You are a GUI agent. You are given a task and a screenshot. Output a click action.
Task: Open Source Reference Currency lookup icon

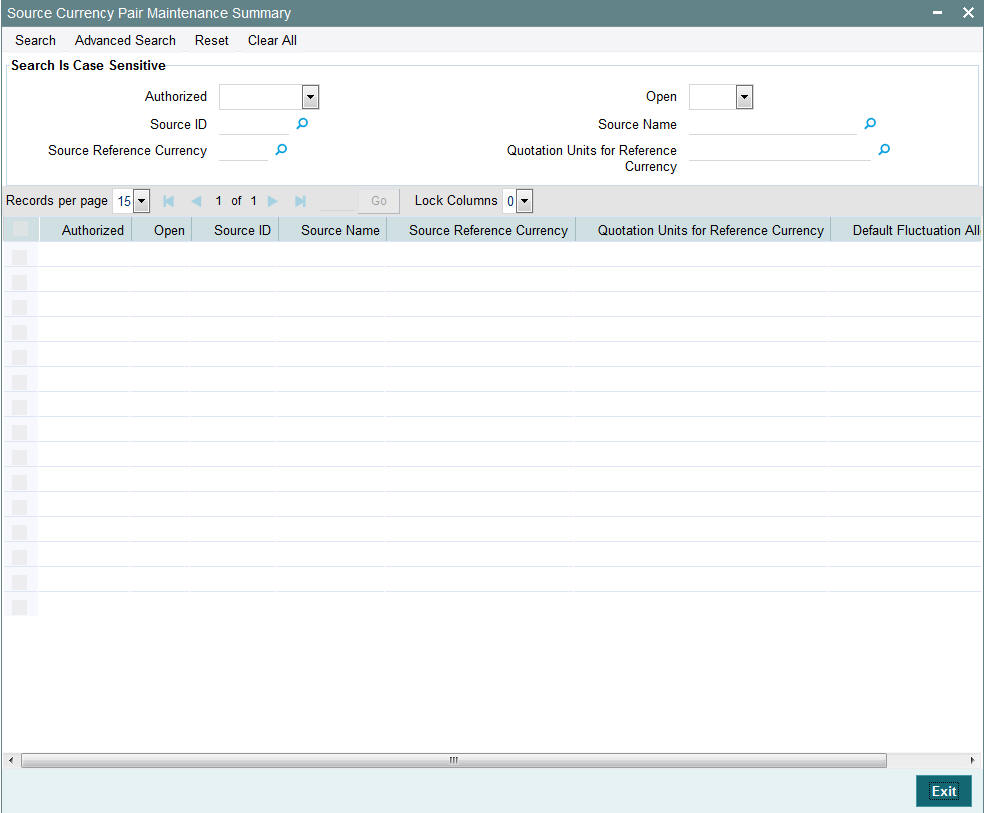pos(281,149)
